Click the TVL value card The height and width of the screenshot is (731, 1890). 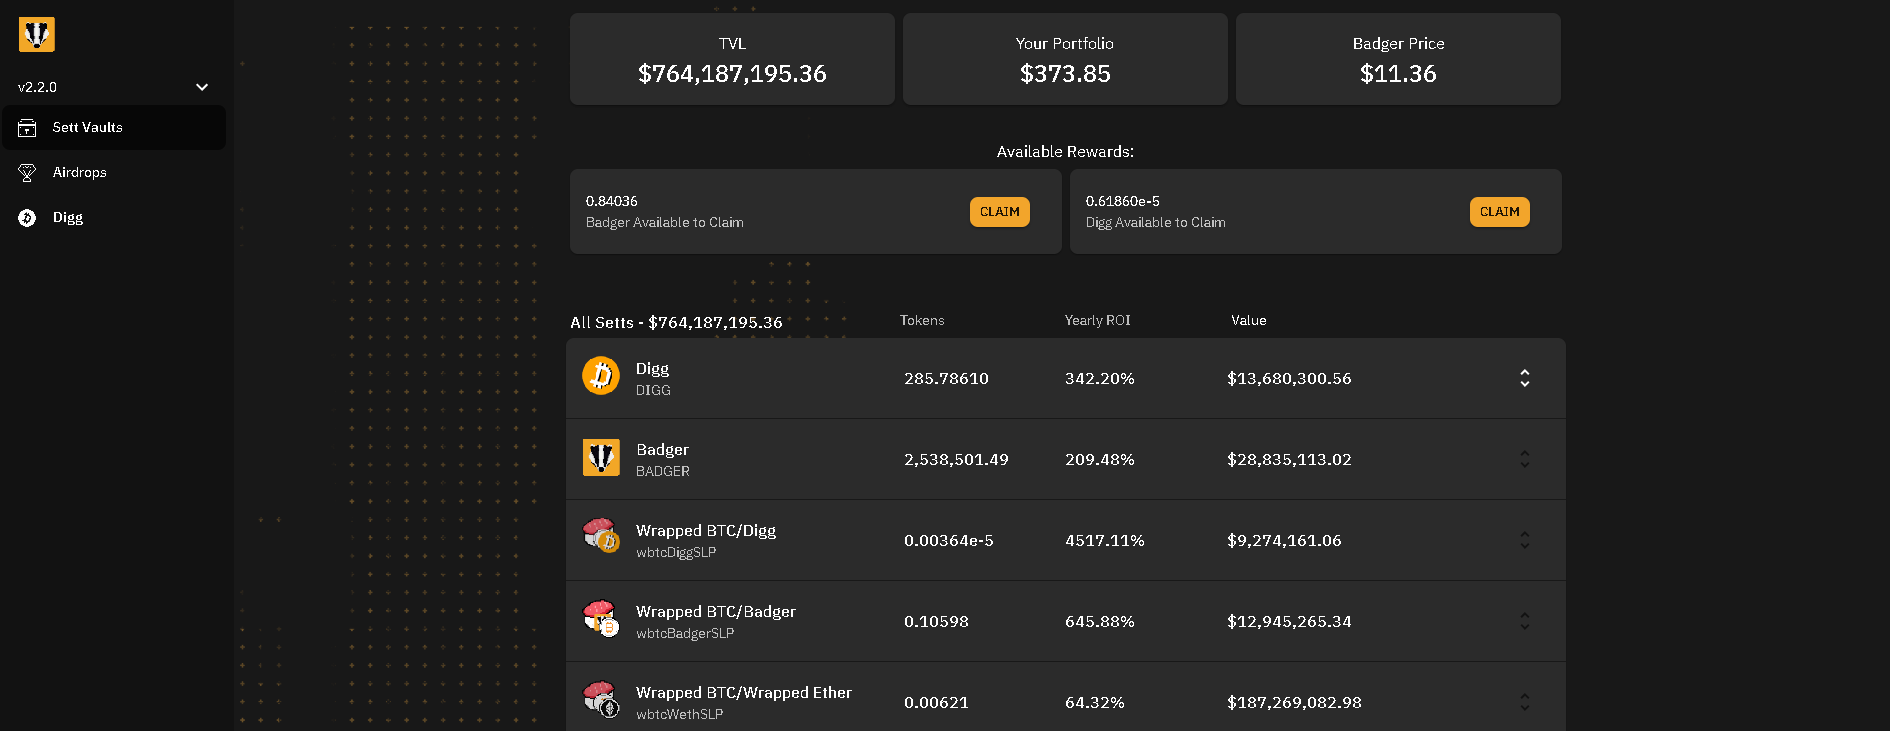pyautogui.click(x=732, y=59)
